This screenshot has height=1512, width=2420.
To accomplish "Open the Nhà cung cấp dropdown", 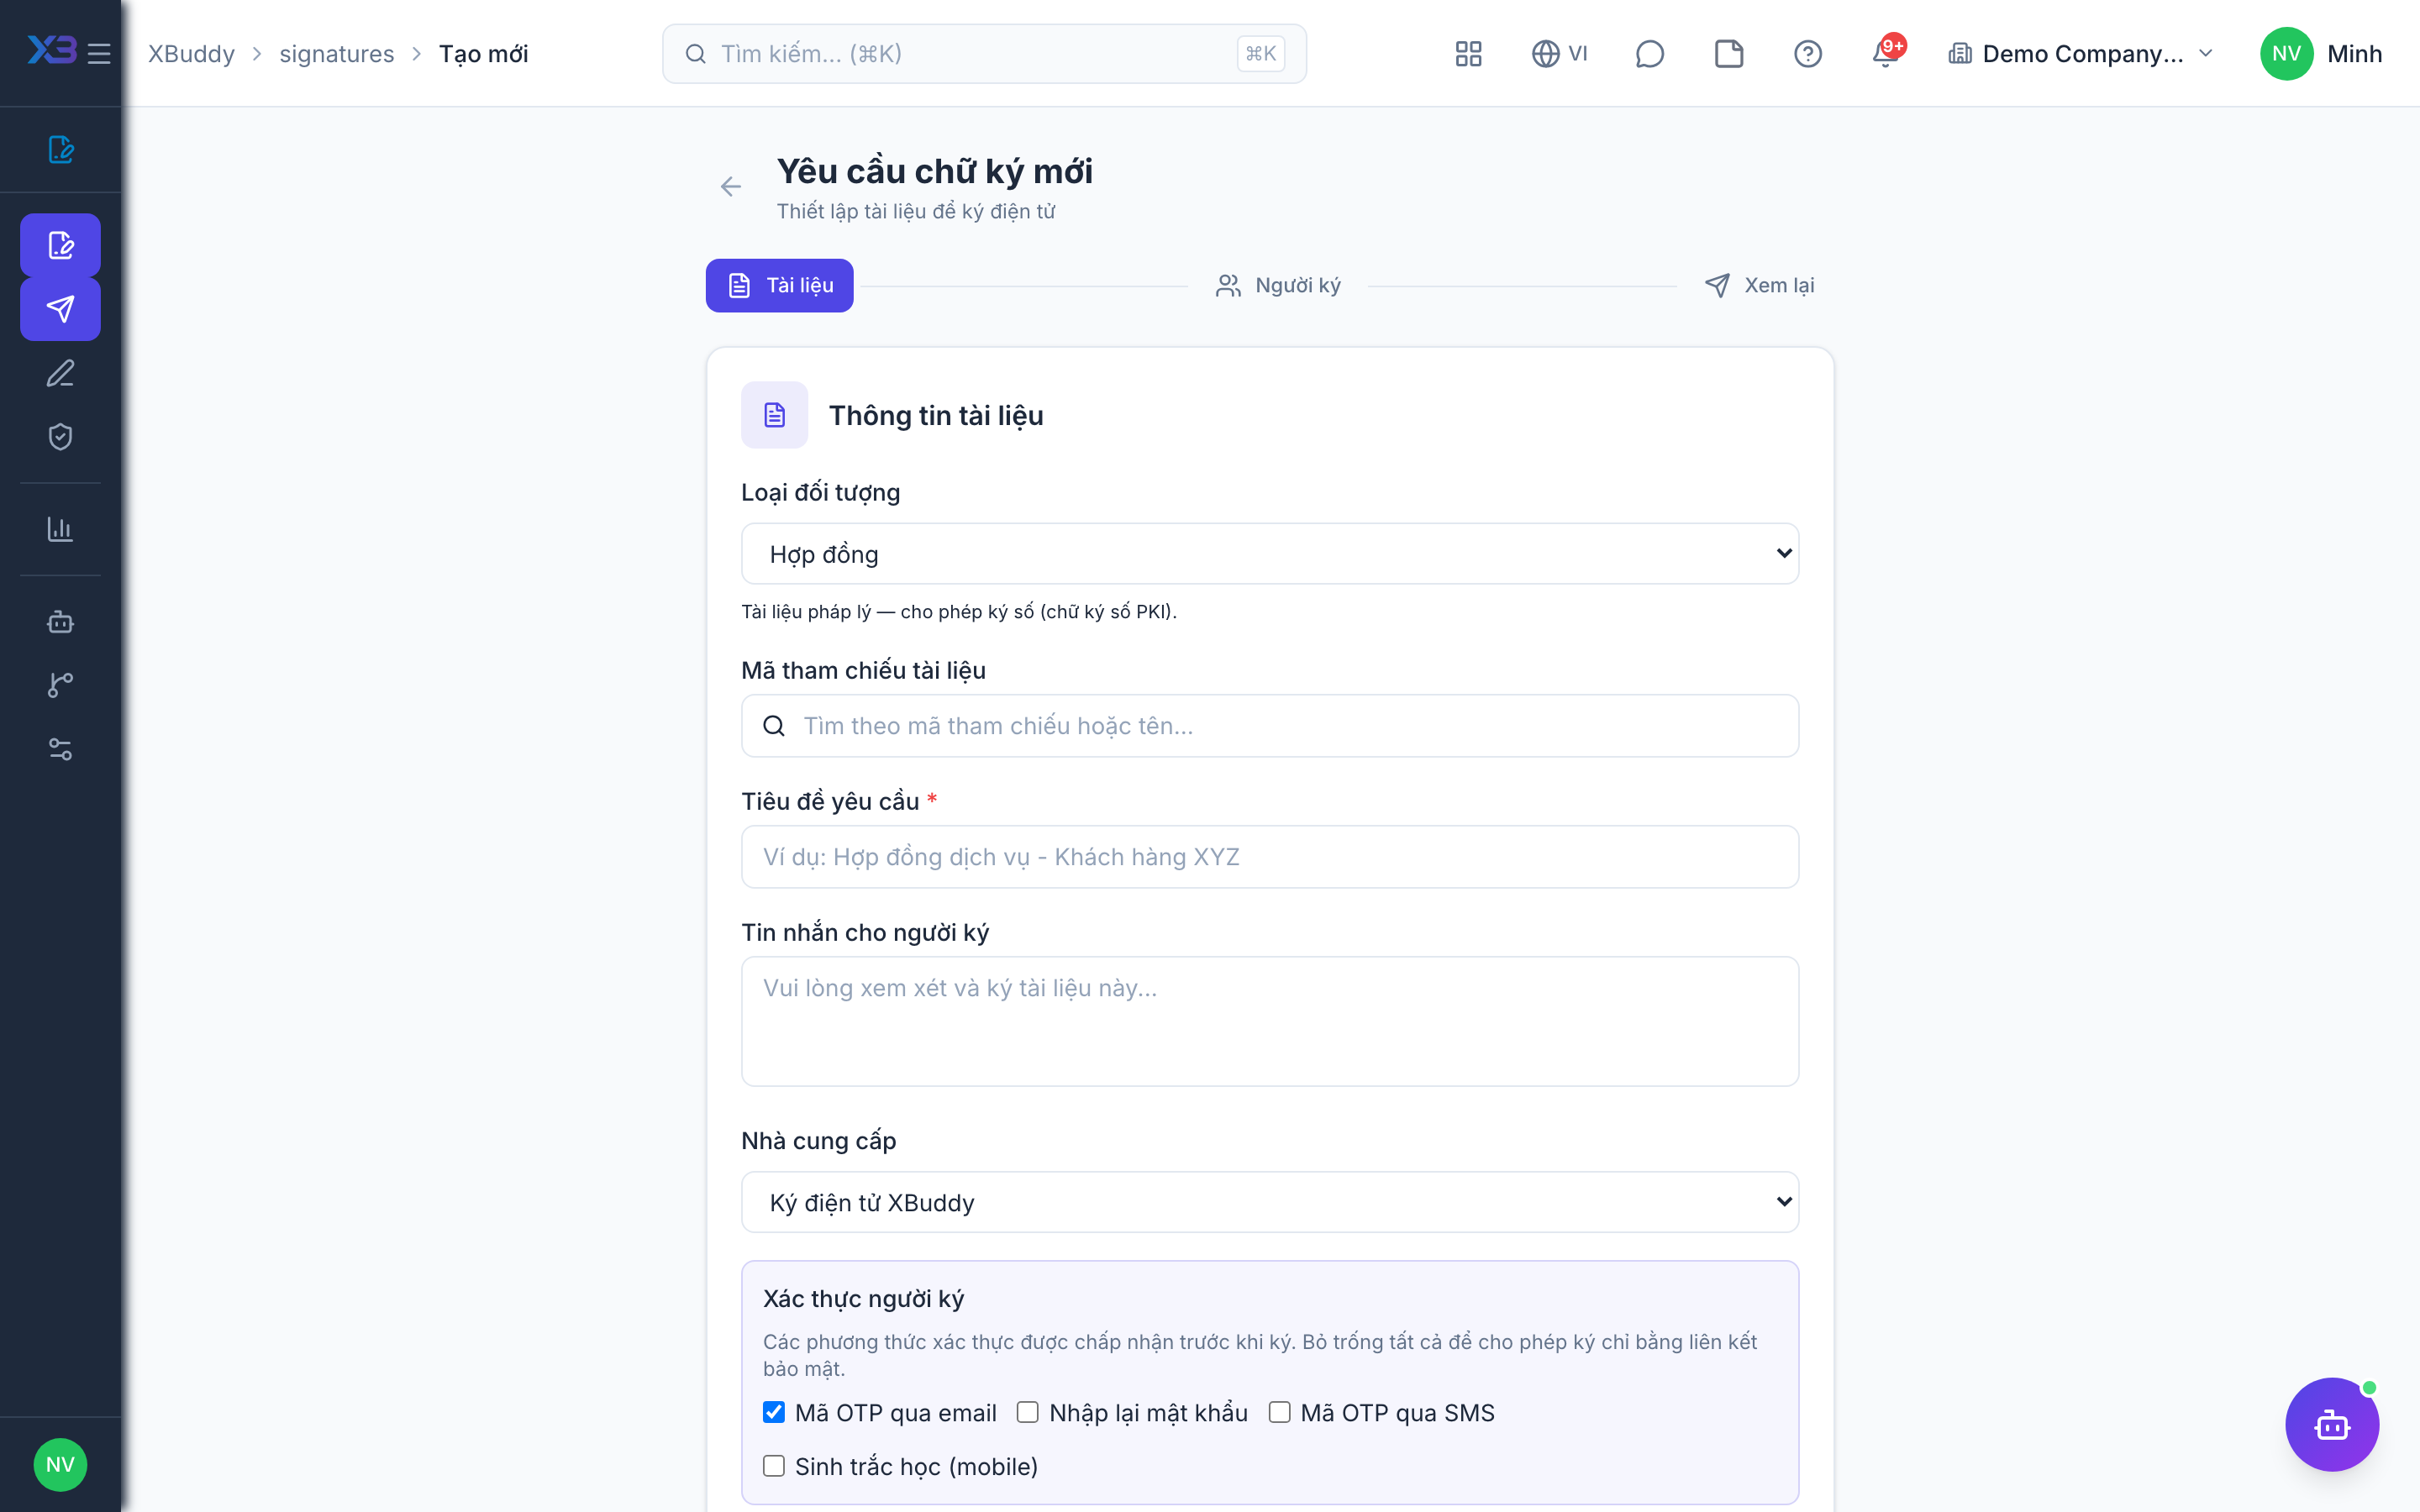I will click(1269, 1202).
